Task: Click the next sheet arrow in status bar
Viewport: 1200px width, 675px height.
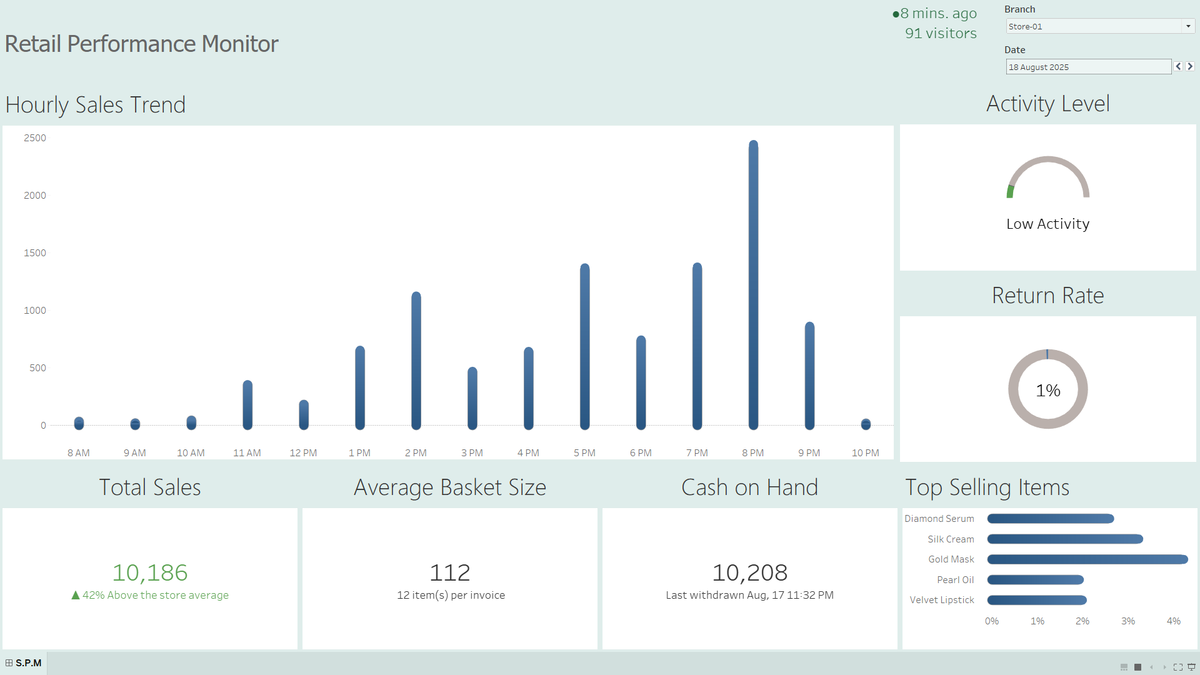Action: [x=1164, y=667]
